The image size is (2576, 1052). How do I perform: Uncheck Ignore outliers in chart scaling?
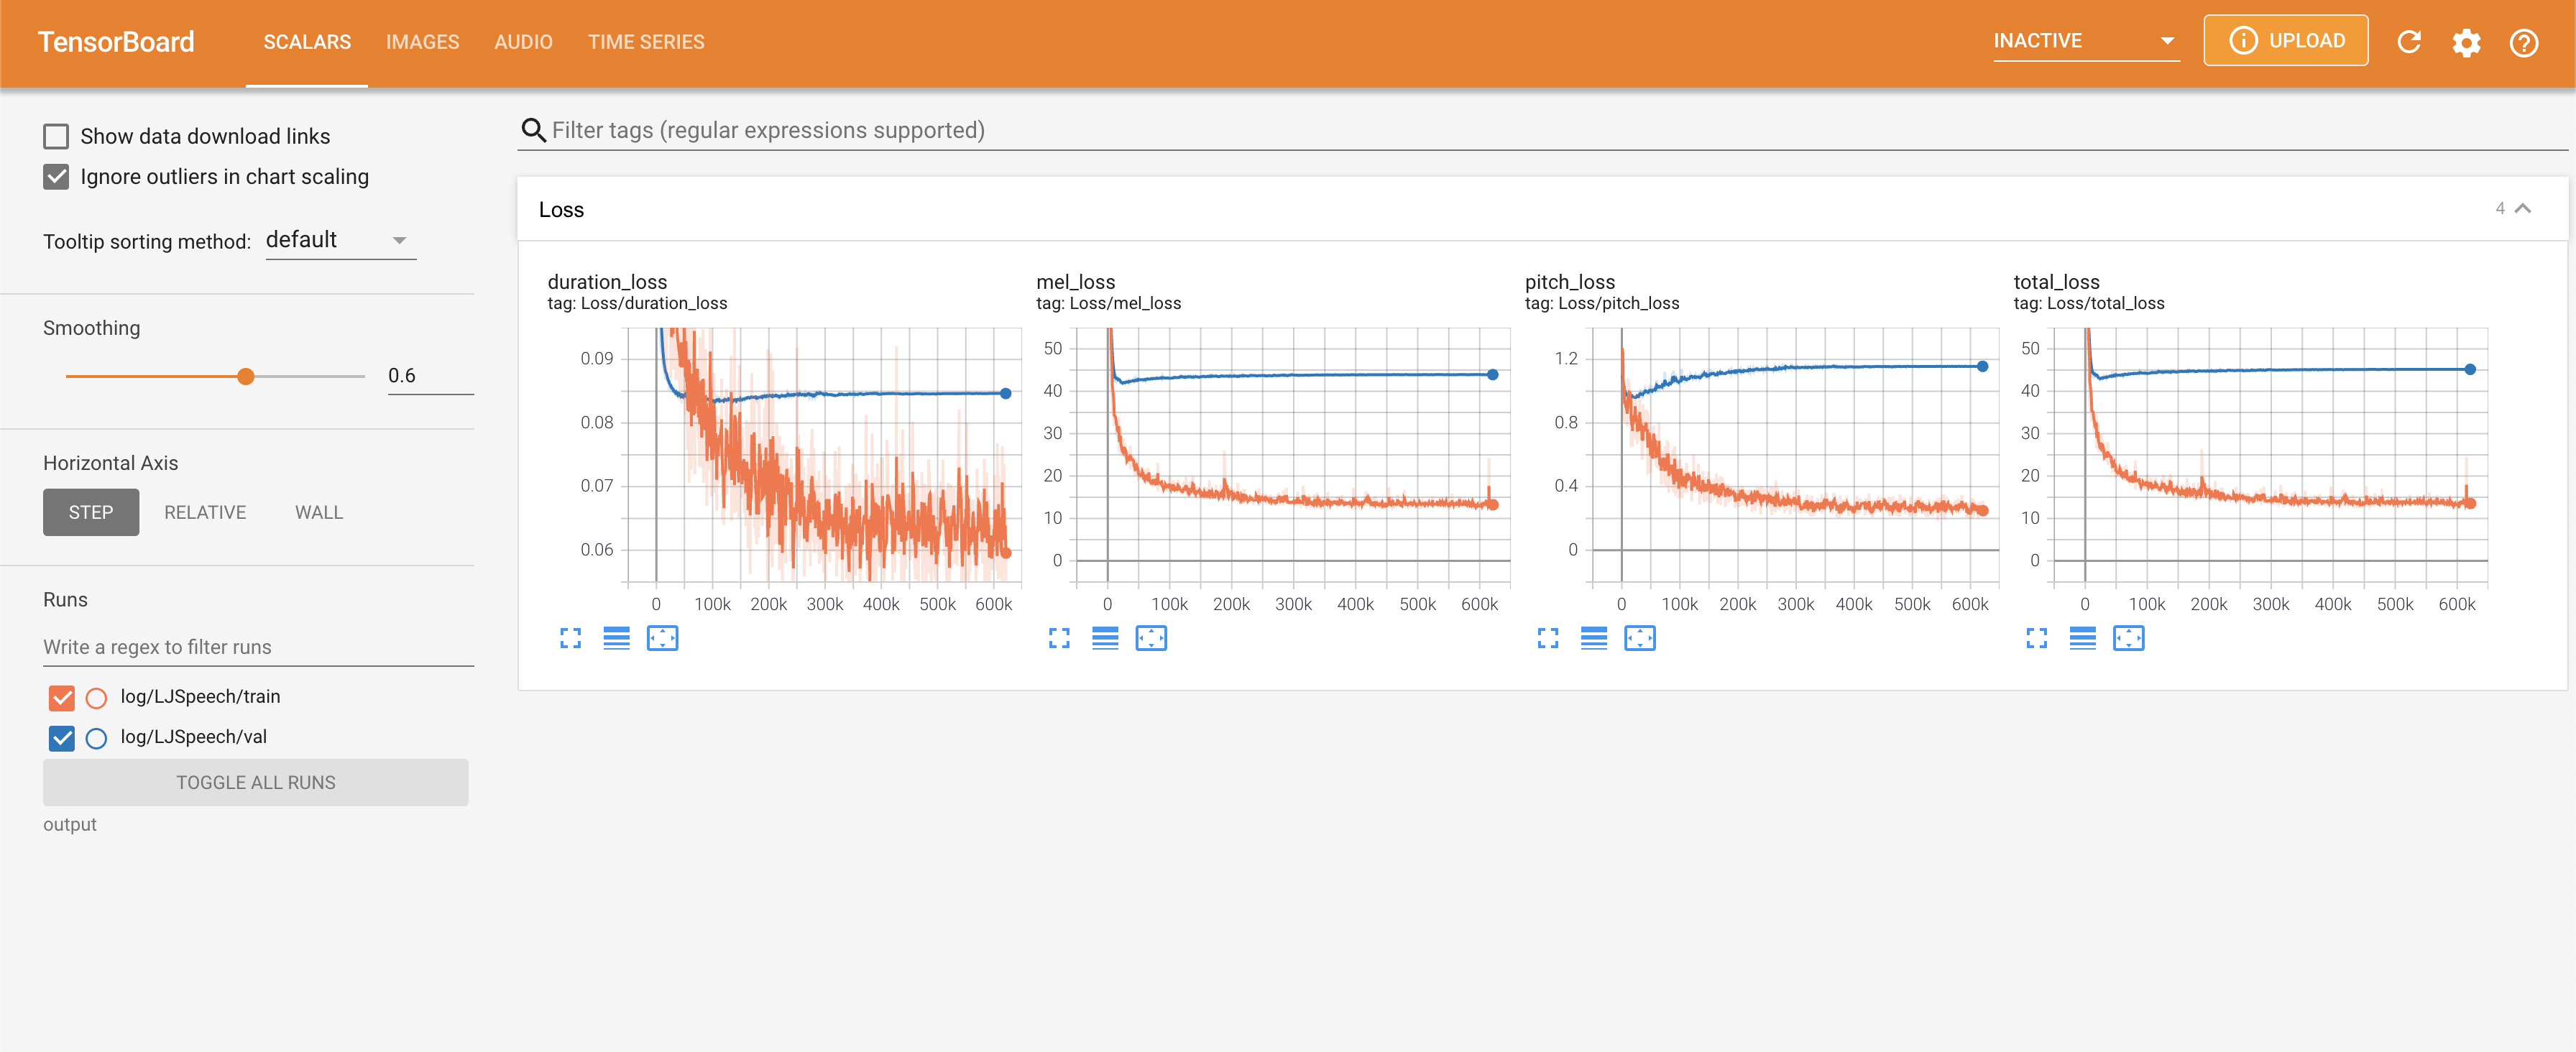[x=56, y=177]
